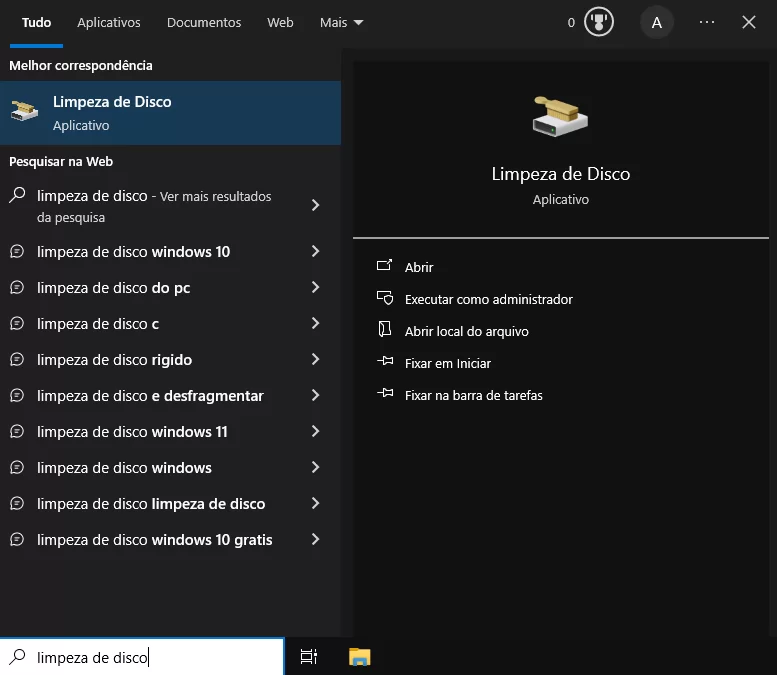
Task: Select suggestion limpeza de disco e desfragmentar
Action: (x=170, y=395)
